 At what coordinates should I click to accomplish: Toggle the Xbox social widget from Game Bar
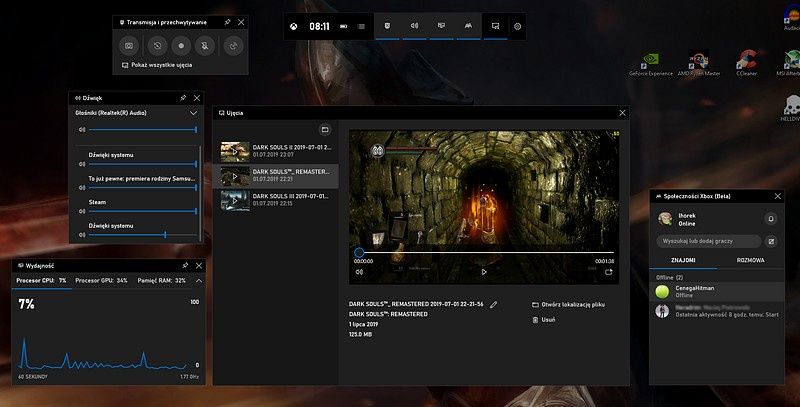coord(468,26)
